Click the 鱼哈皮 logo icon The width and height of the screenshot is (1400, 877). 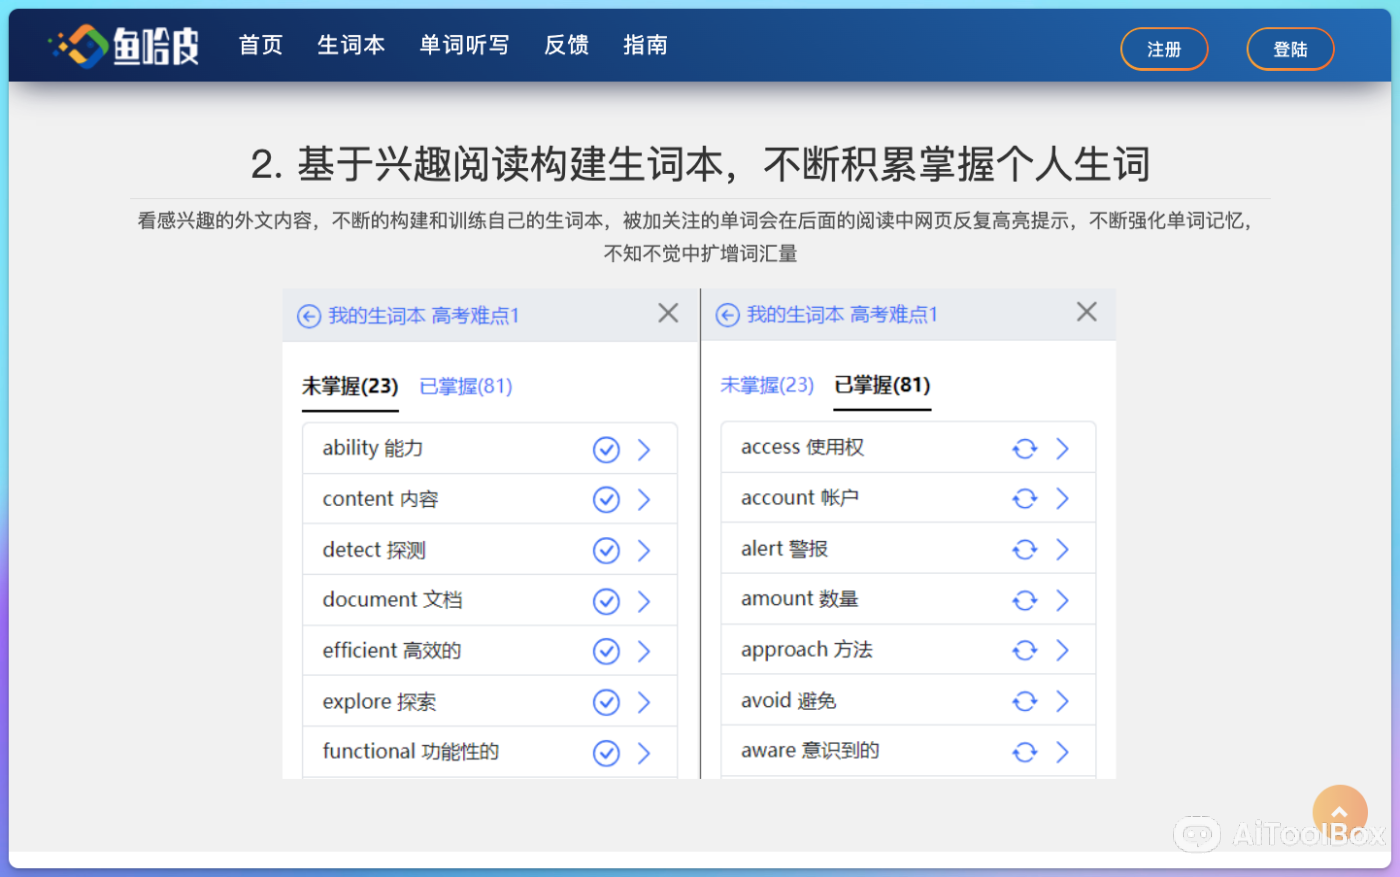(80, 46)
